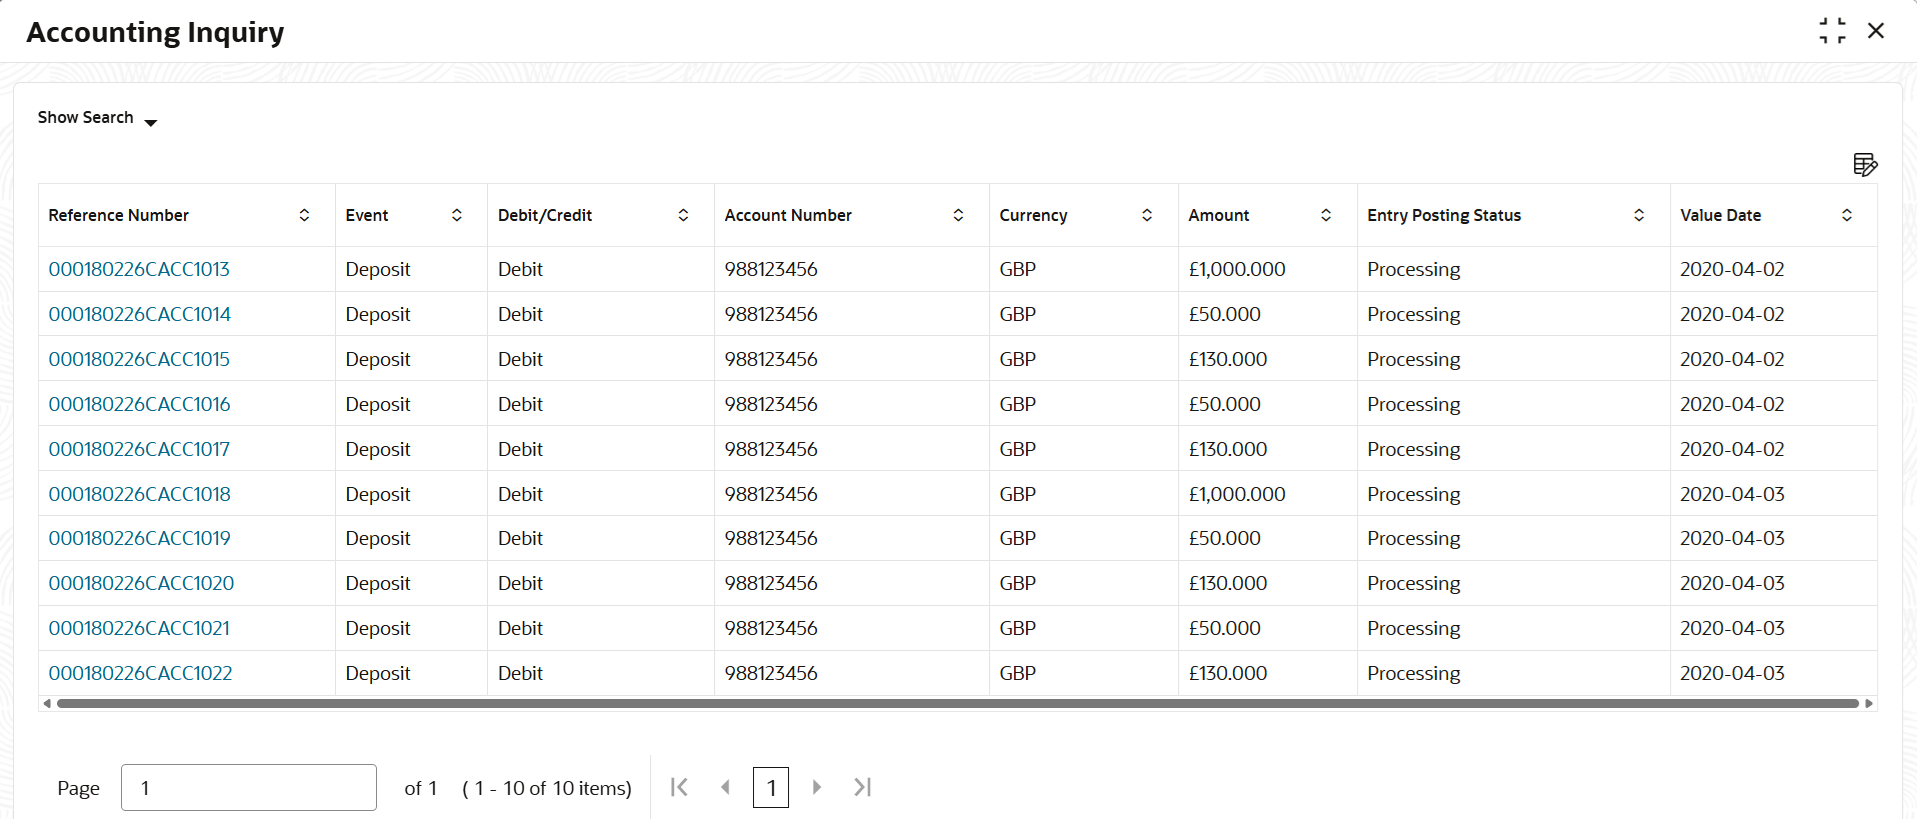Open reference 000180226CACC1020
The height and width of the screenshot is (819, 1917).
coord(141,583)
